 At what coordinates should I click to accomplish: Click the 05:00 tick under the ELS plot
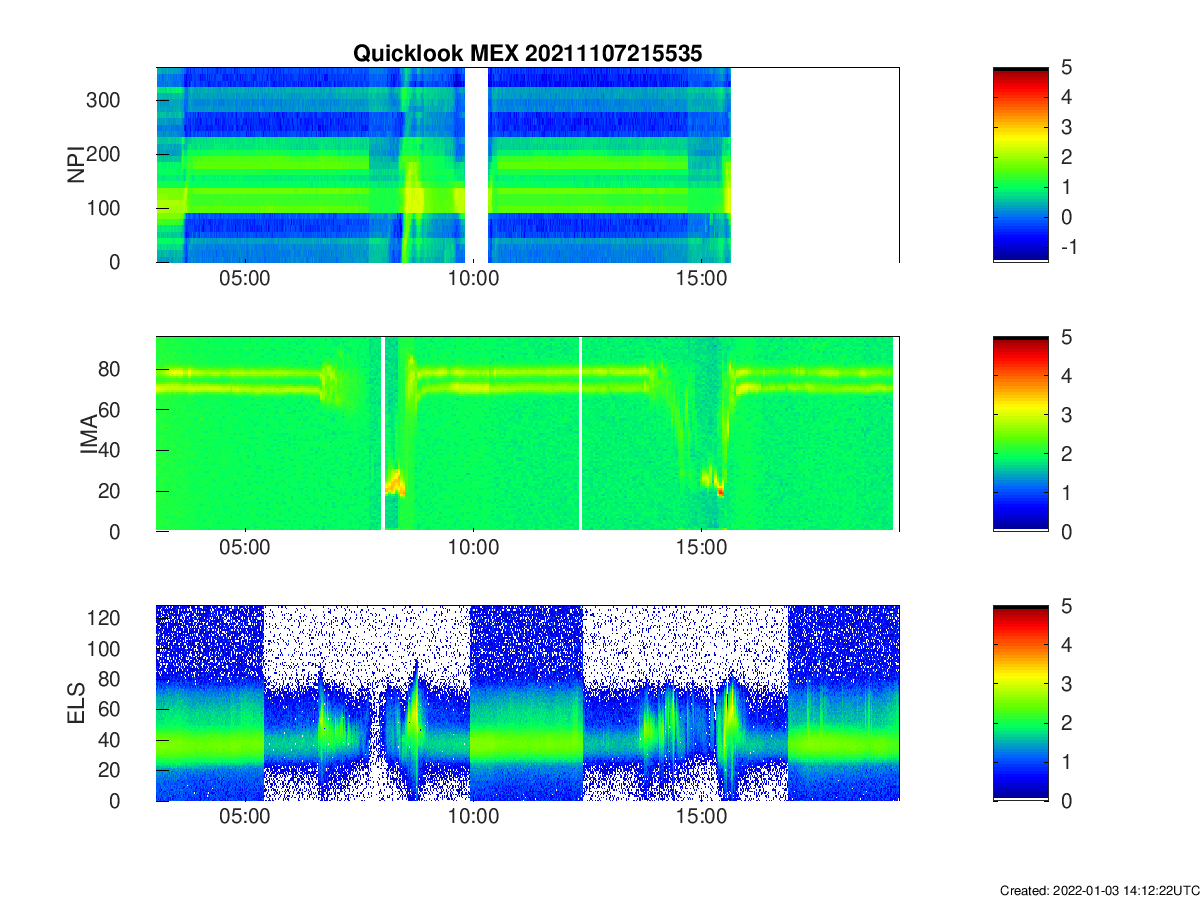coord(245,815)
